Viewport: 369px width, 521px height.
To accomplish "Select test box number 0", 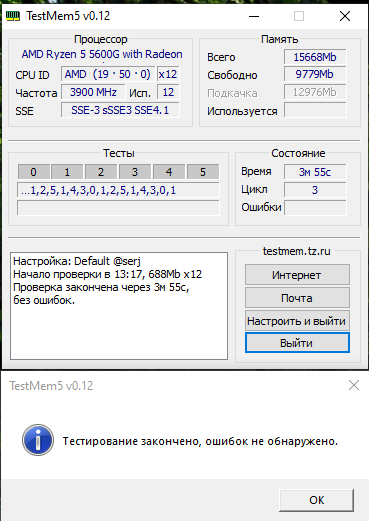I will [x=33, y=172].
